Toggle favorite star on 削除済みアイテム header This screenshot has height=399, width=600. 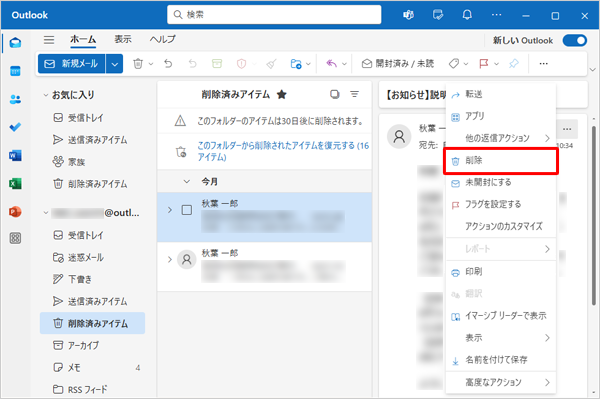click(x=282, y=94)
